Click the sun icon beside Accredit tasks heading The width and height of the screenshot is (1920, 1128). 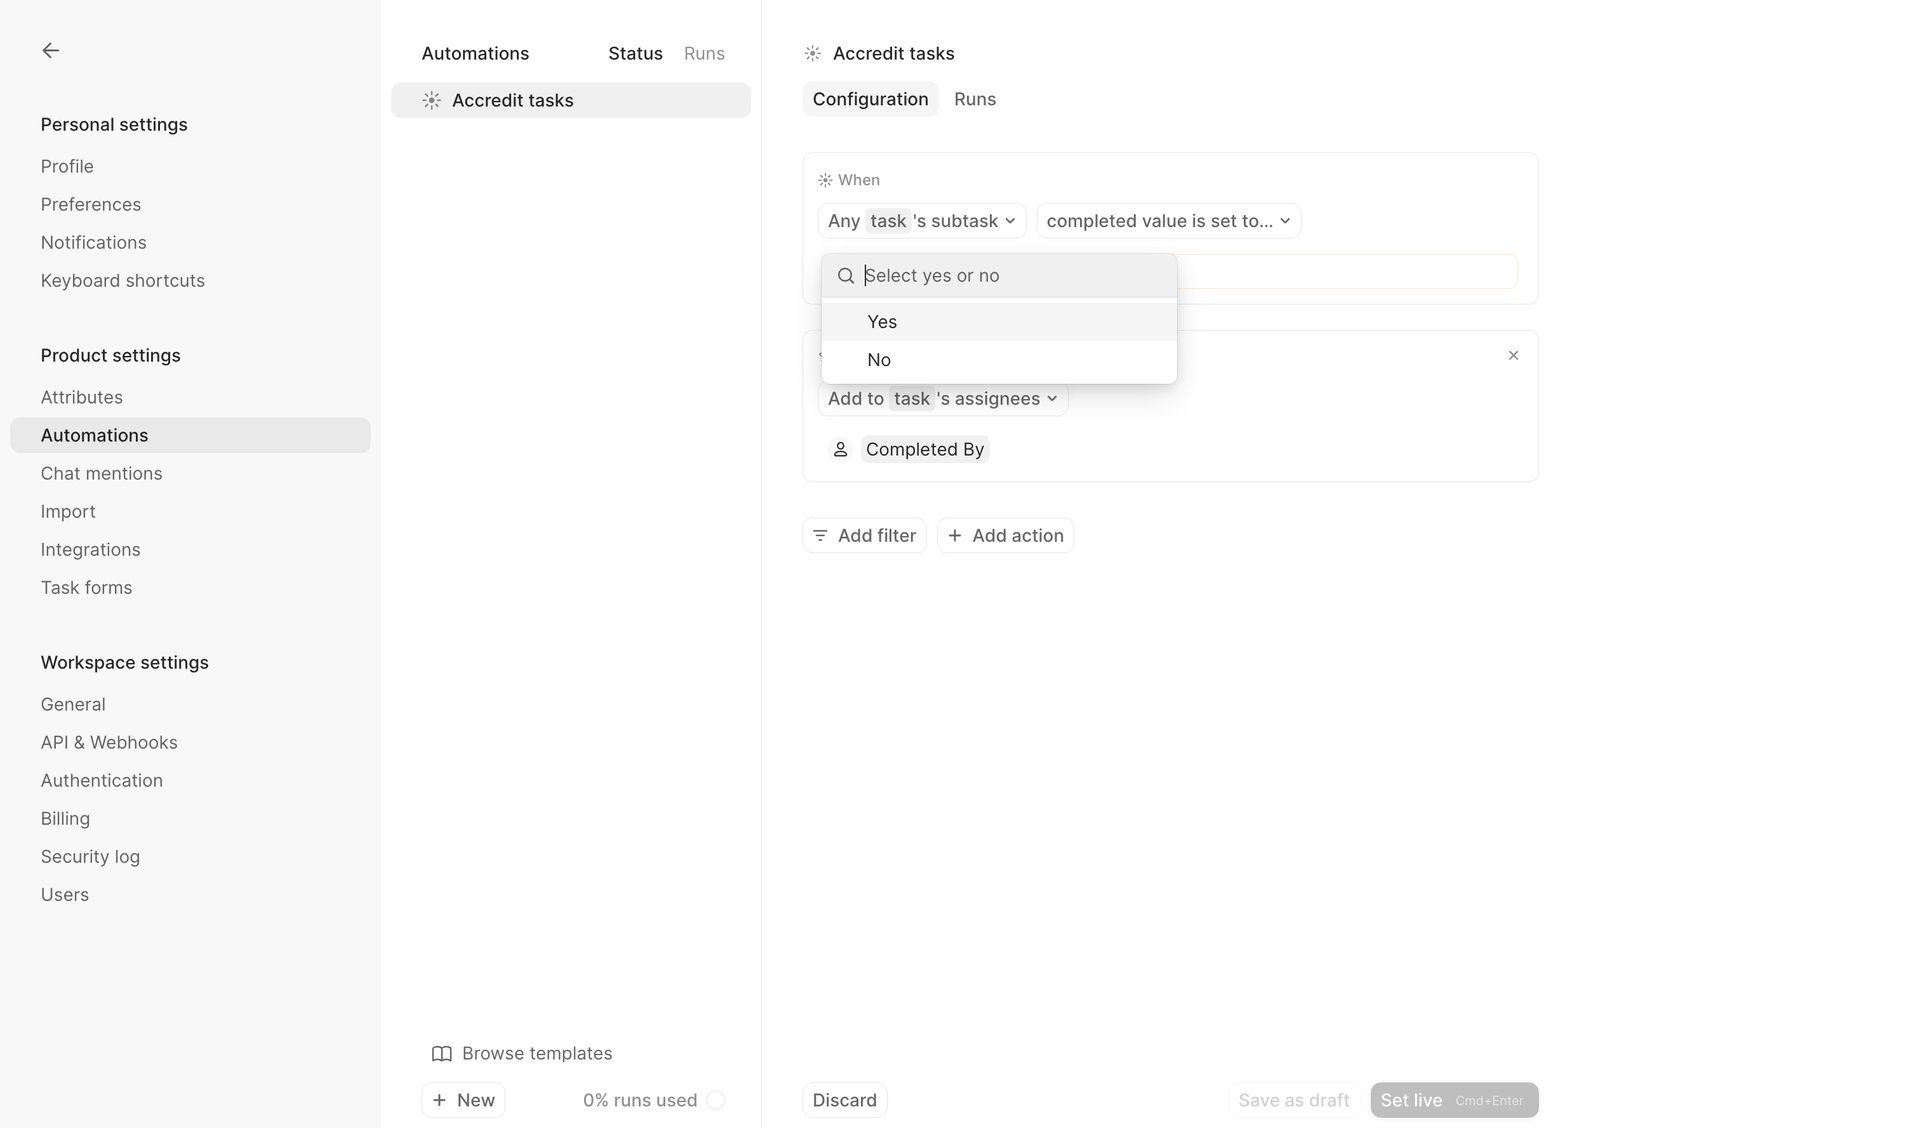pyautogui.click(x=813, y=53)
